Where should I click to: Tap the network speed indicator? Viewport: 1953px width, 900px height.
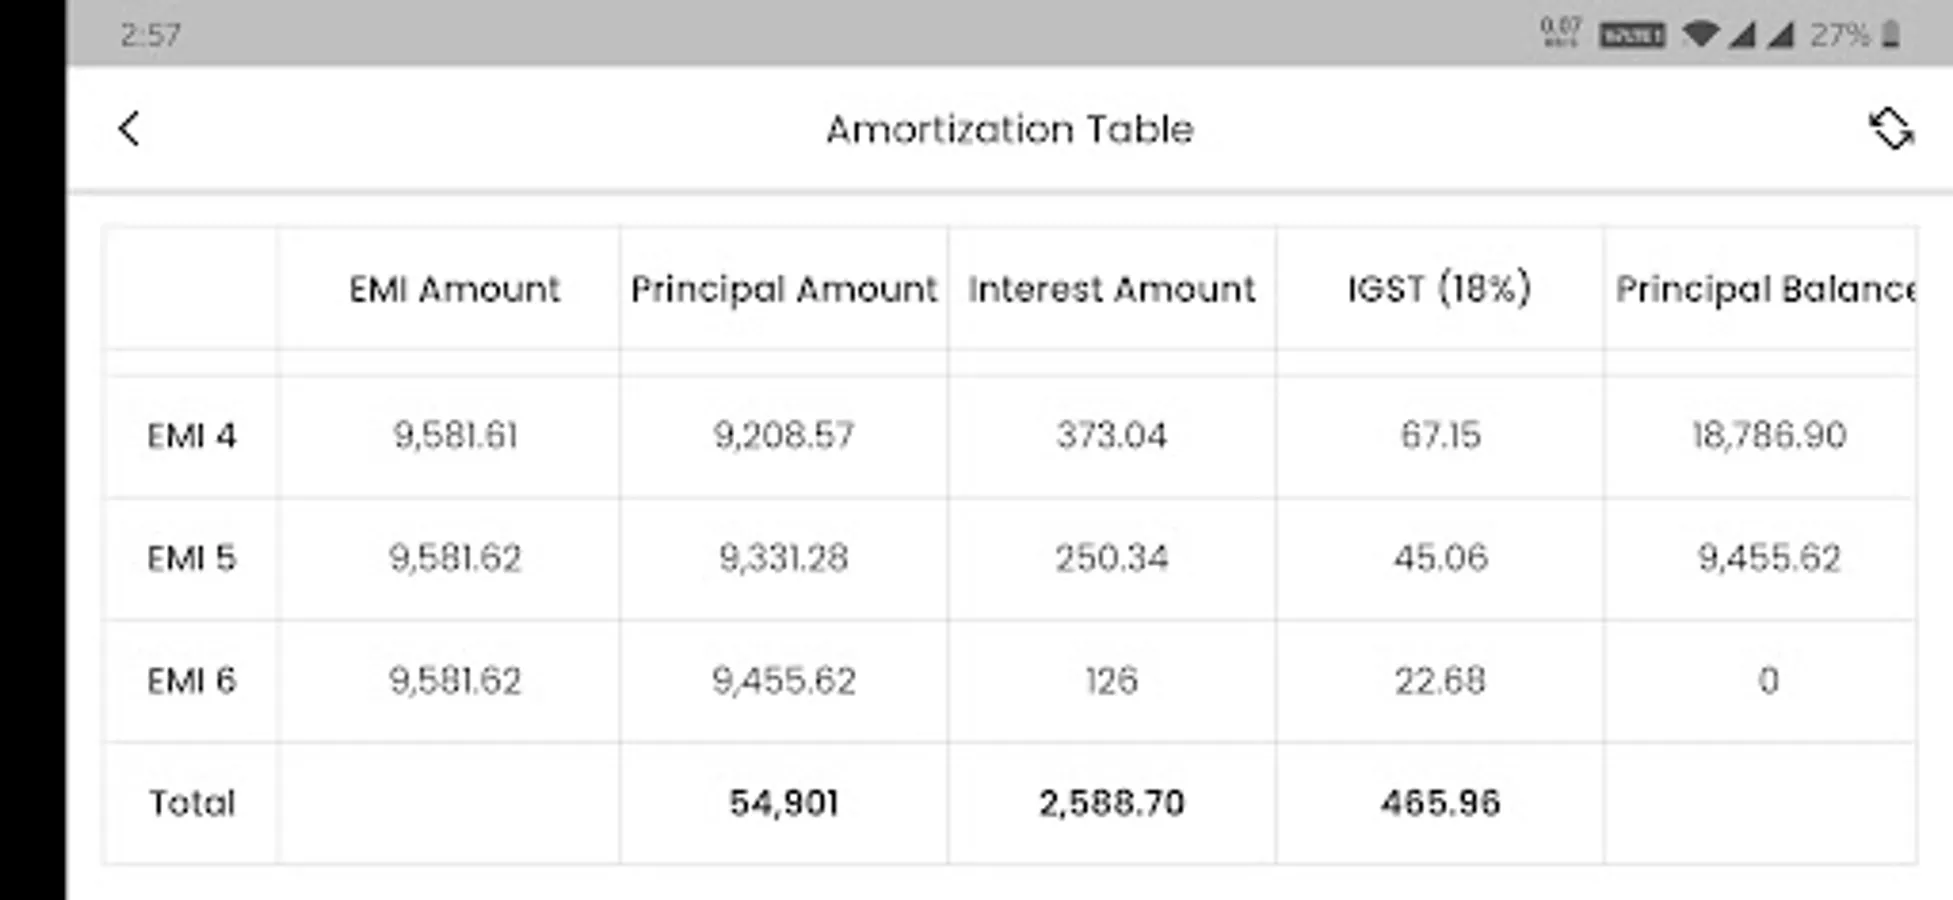[1560, 34]
